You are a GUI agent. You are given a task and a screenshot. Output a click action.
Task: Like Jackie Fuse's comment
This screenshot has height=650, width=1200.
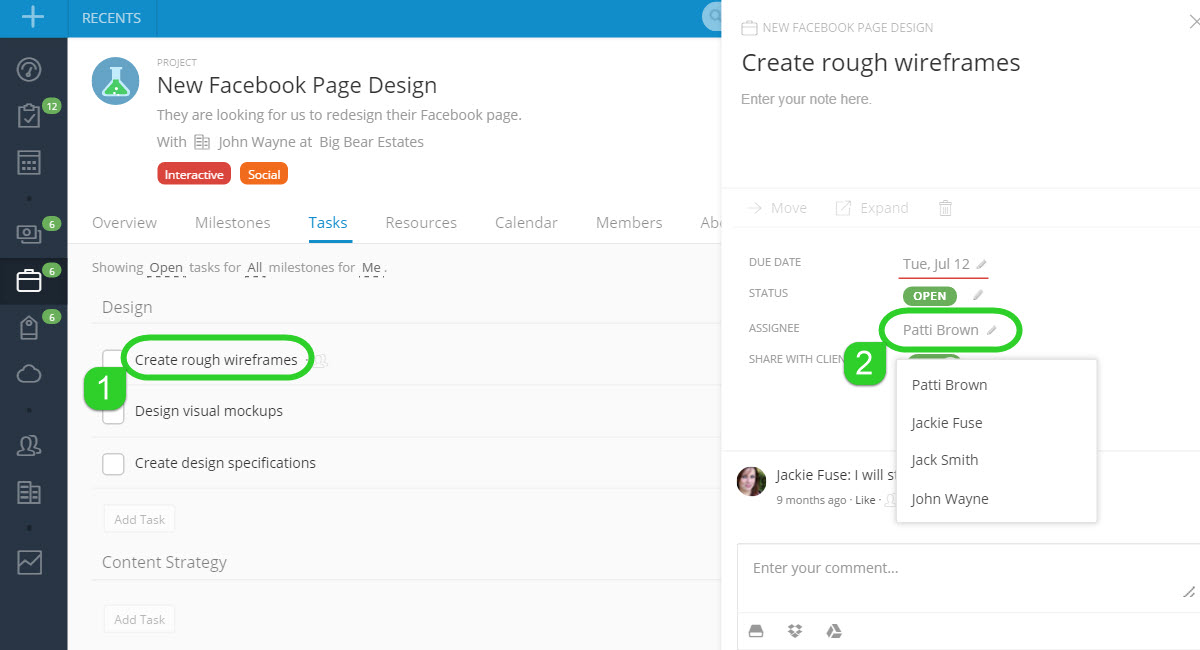click(x=865, y=500)
